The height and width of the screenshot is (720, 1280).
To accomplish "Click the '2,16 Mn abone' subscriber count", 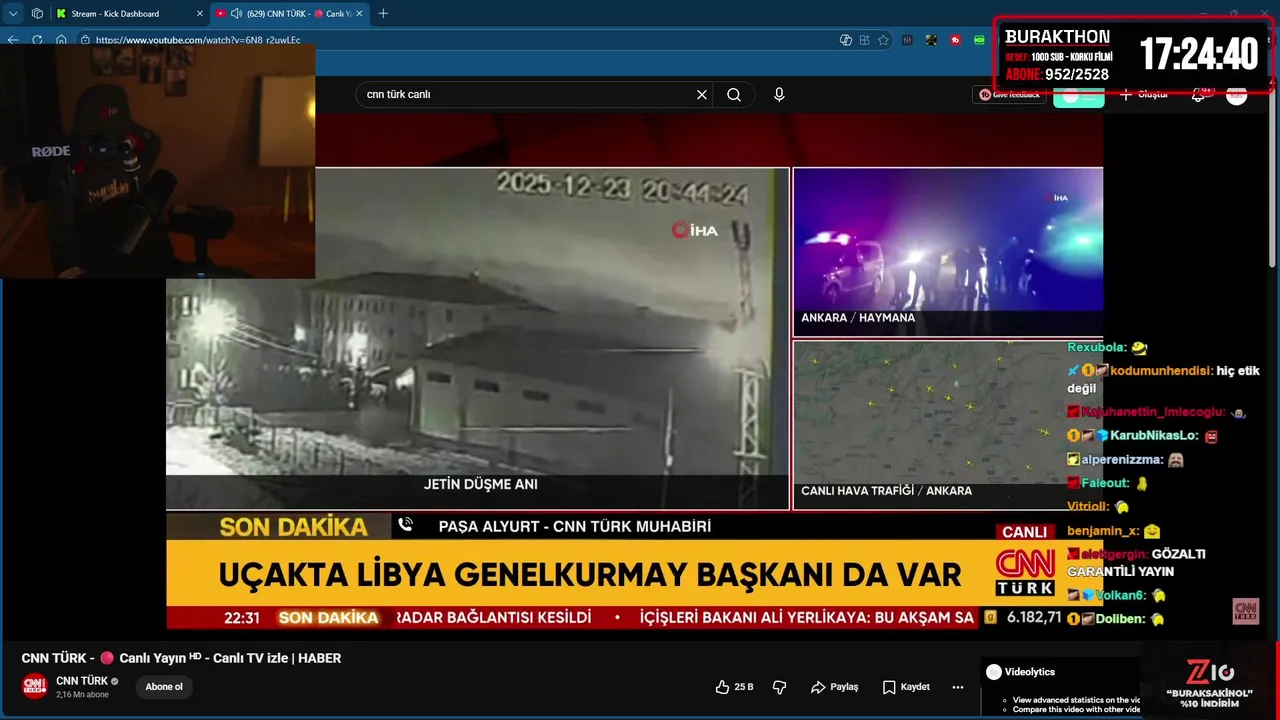I will [x=82, y=694].
